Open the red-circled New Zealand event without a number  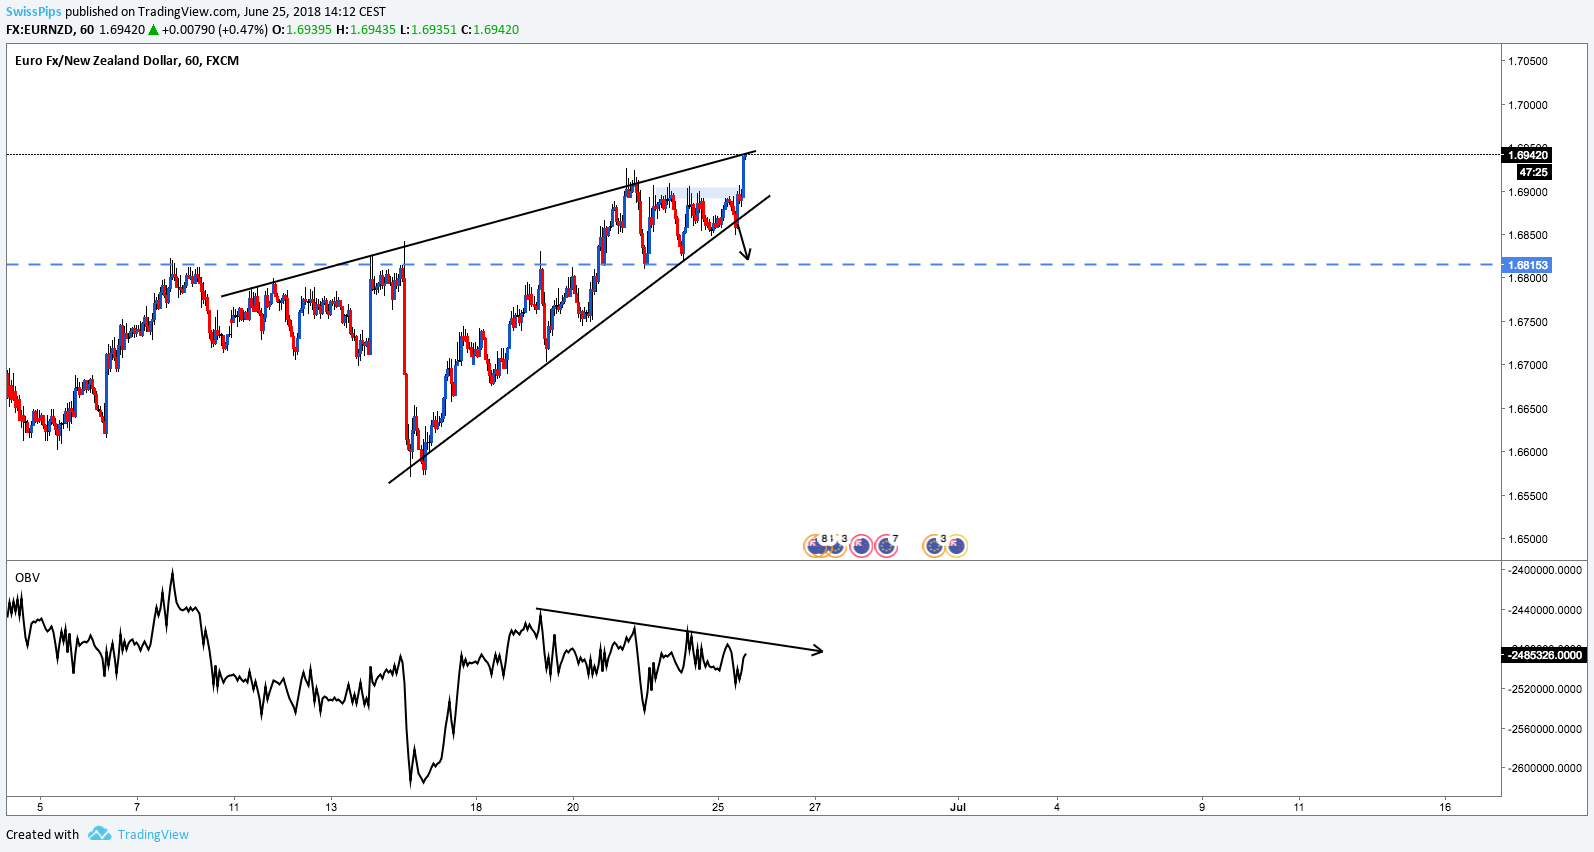pyautogui.click(x=861, y=546)
